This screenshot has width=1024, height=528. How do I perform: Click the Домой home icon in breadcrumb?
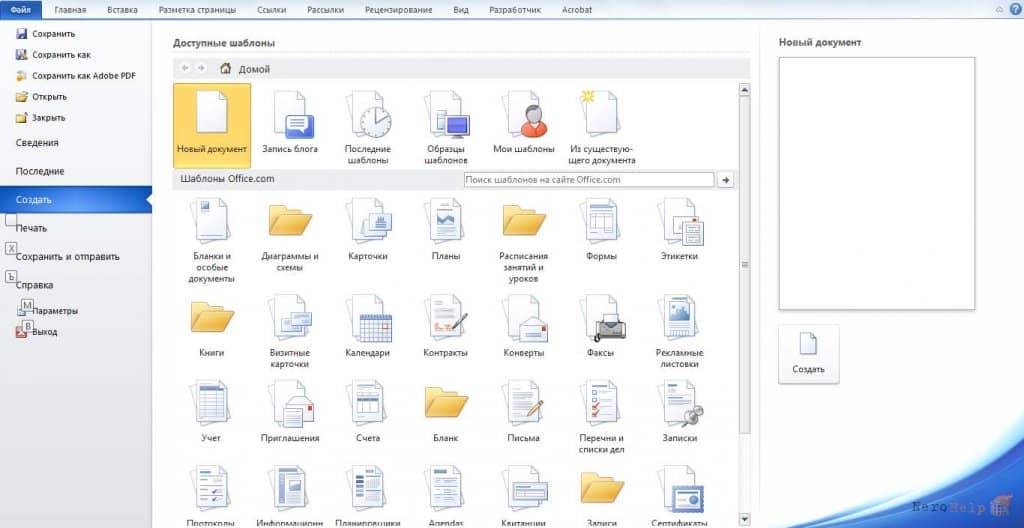coord(225,68)
